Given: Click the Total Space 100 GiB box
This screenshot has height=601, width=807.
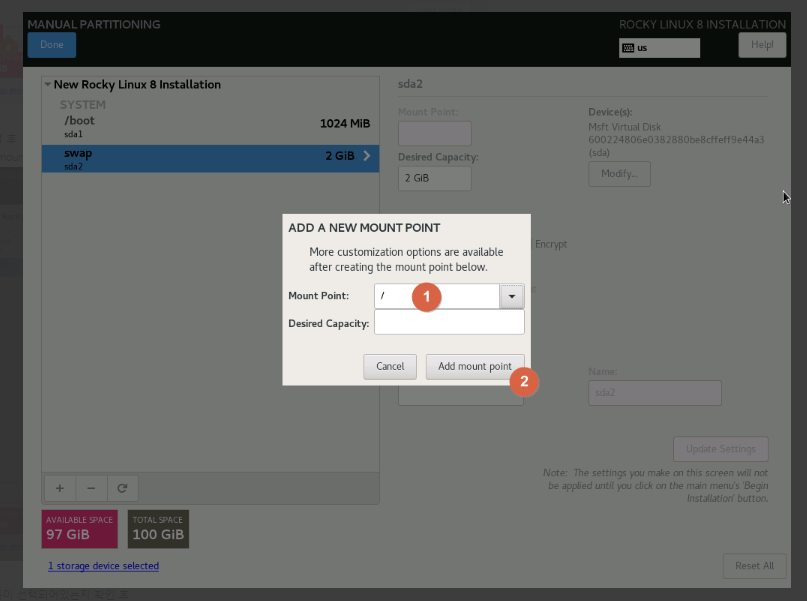Looking at the screenshot, I should coord(158,529).
